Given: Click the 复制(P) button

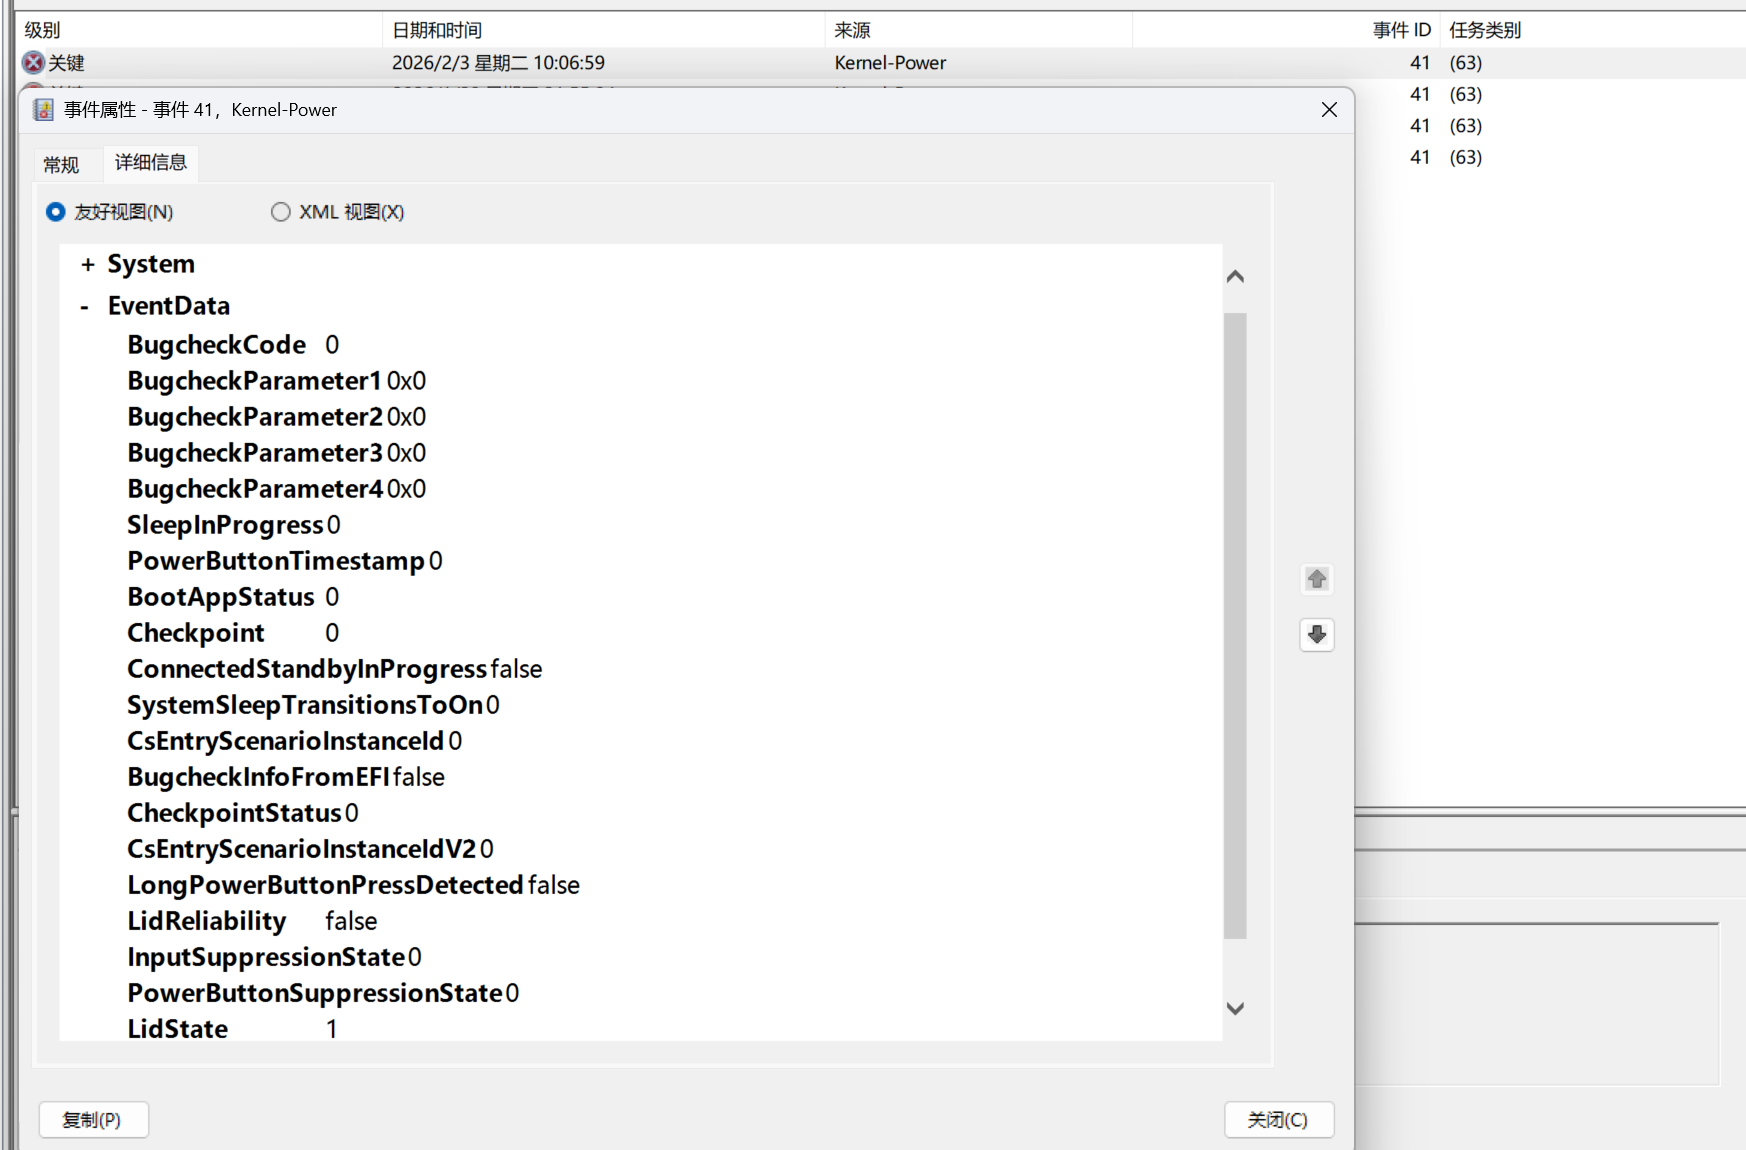Looking at the screenshot, I should [x=93, y=1120].
